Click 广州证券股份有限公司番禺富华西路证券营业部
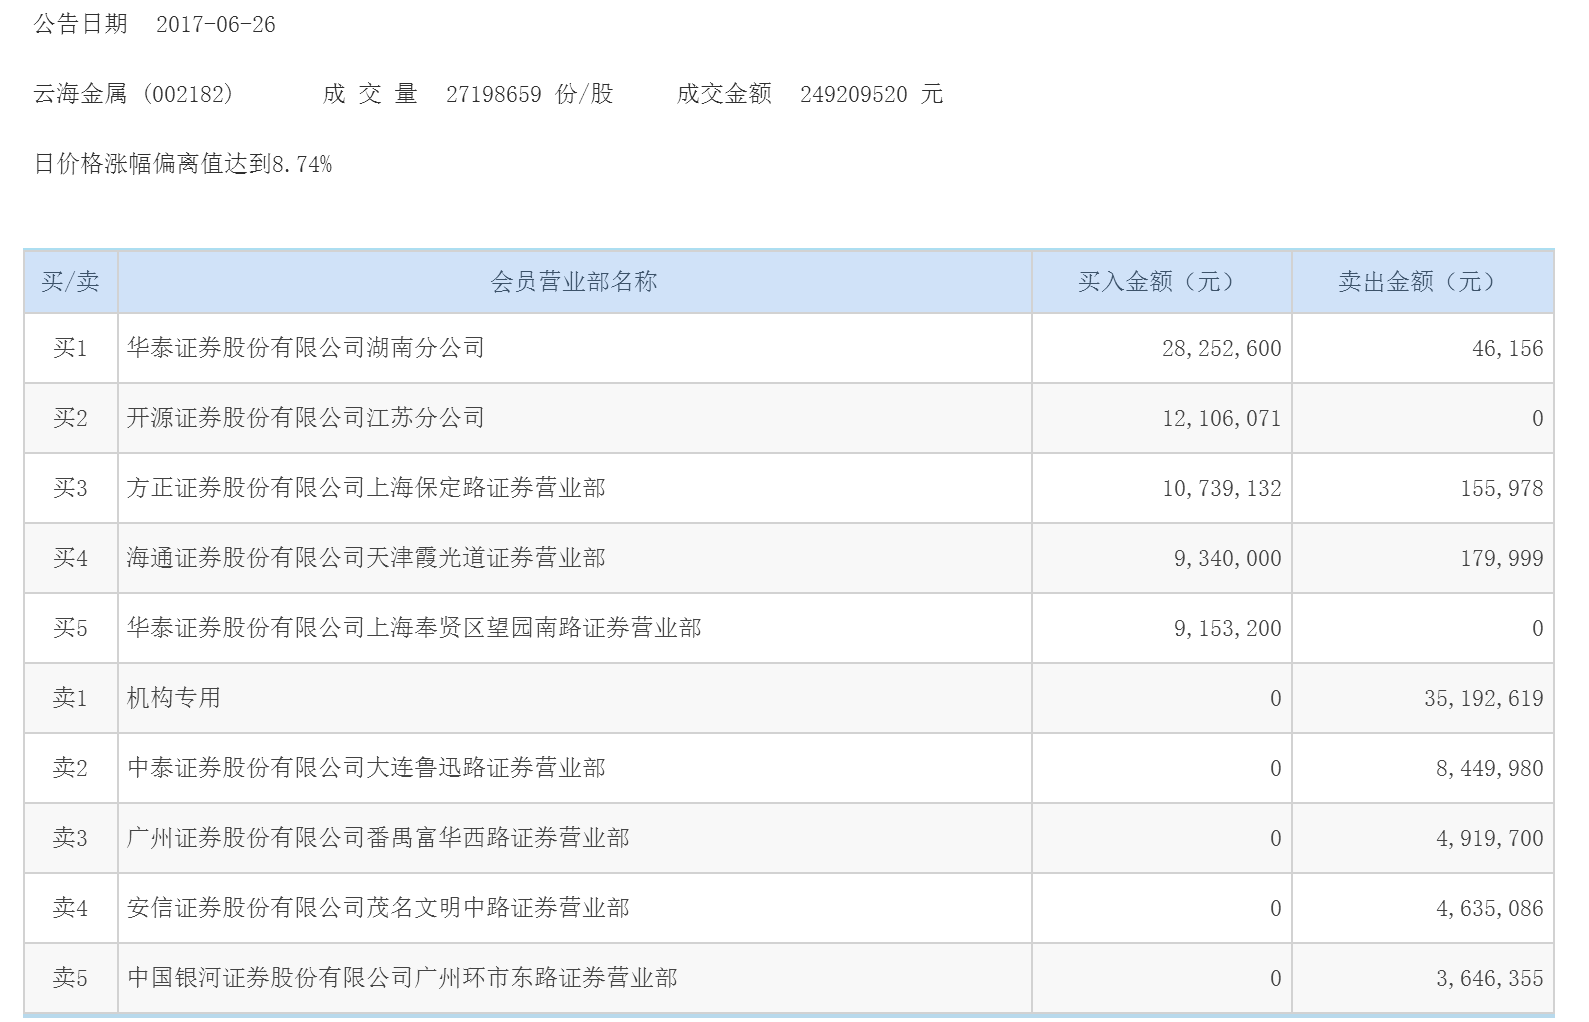Image resolution: width=1589 pixels, height=1022 pixels. click(378, 838)
